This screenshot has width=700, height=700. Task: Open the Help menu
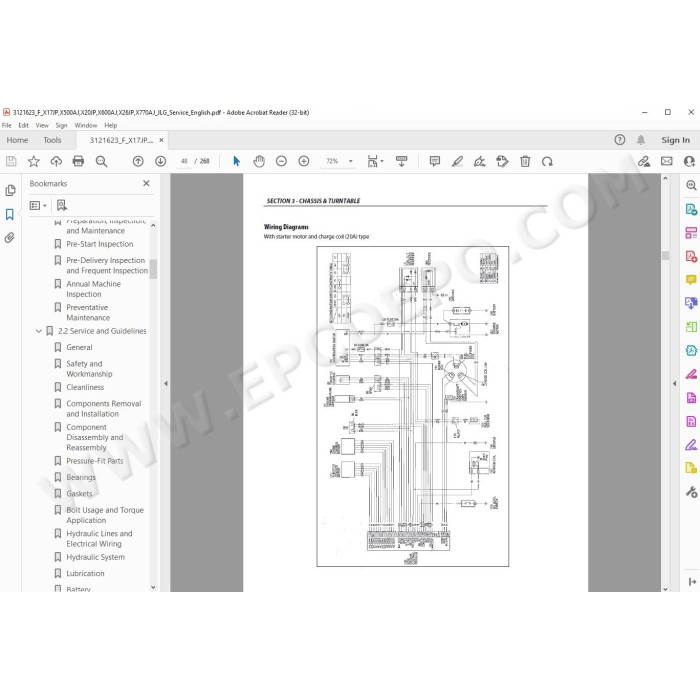click(x=111, y=125)
